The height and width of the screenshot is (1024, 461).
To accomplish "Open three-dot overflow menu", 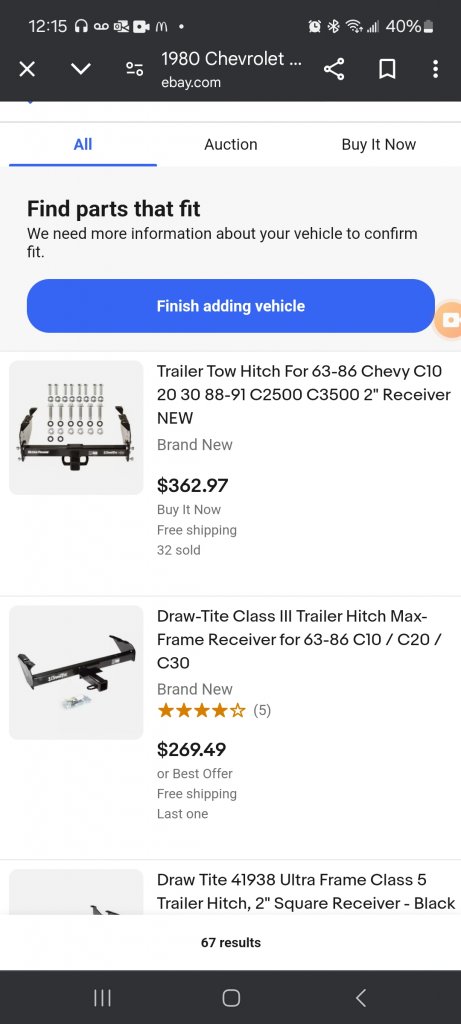I will [x=436, y=69].
